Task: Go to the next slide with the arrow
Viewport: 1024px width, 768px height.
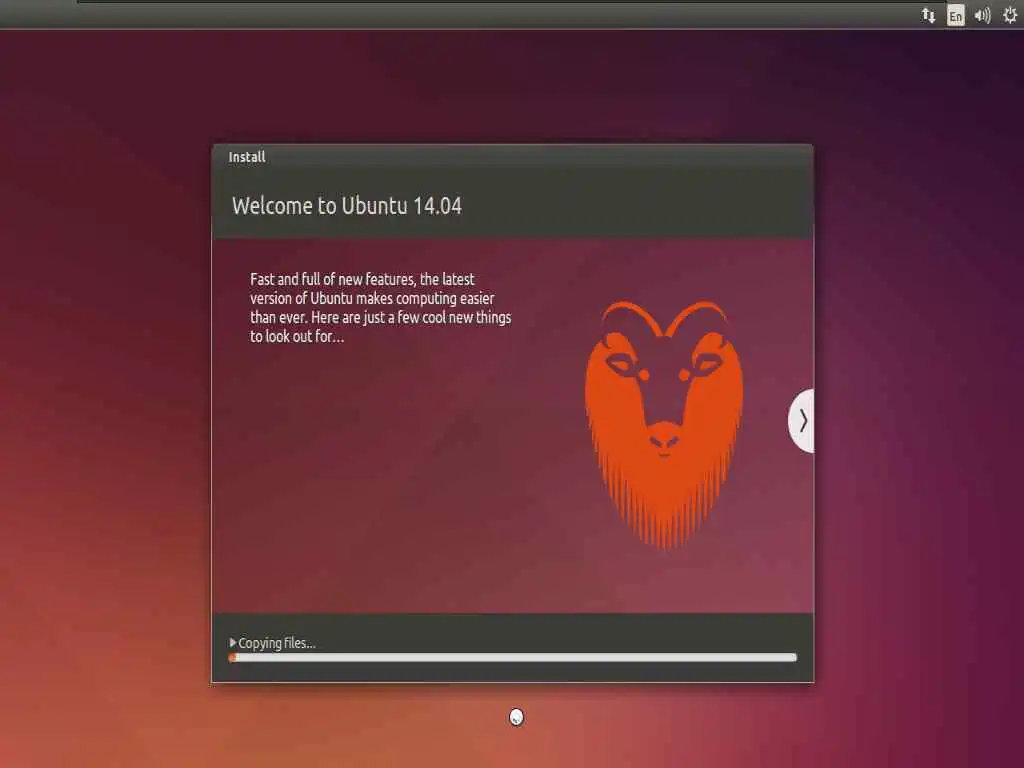Action: 802,421
